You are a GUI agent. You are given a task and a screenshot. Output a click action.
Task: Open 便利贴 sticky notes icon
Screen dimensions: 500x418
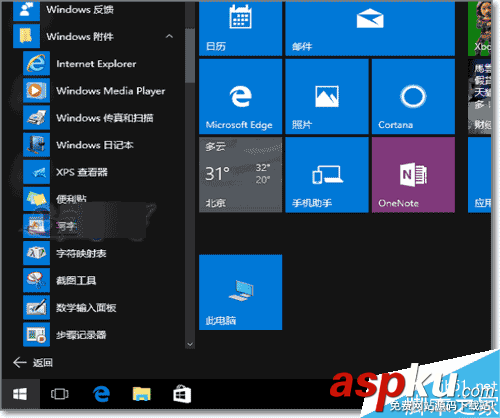(36, 199)
